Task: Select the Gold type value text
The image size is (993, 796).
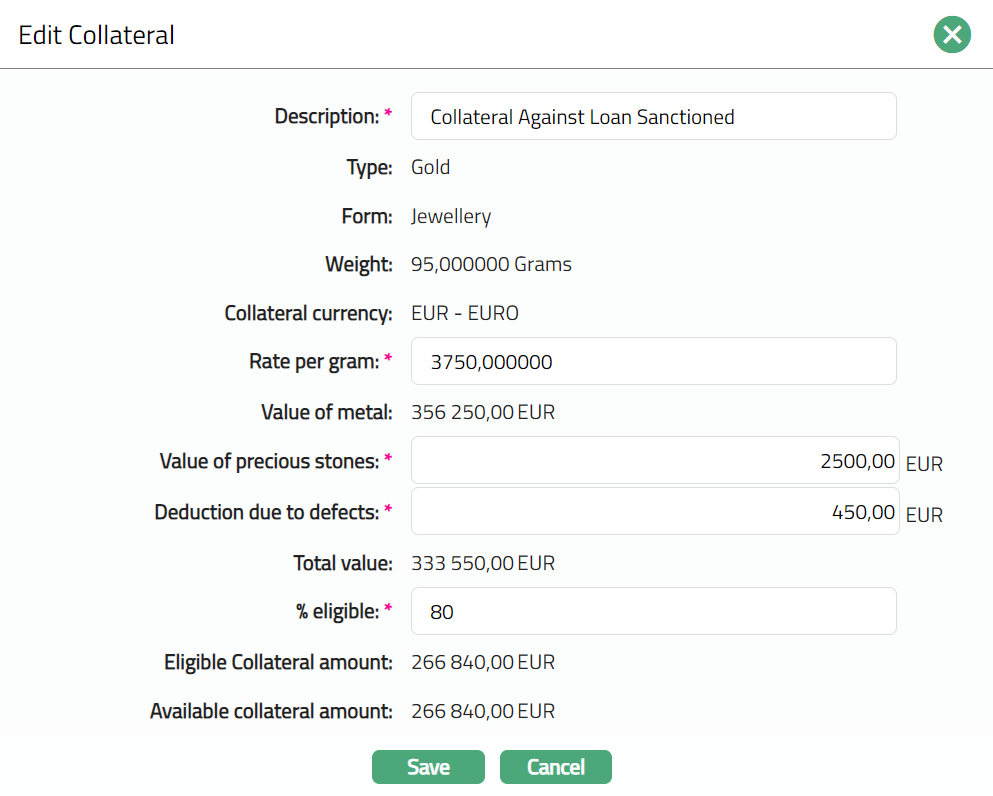Action: pos(431,167)
